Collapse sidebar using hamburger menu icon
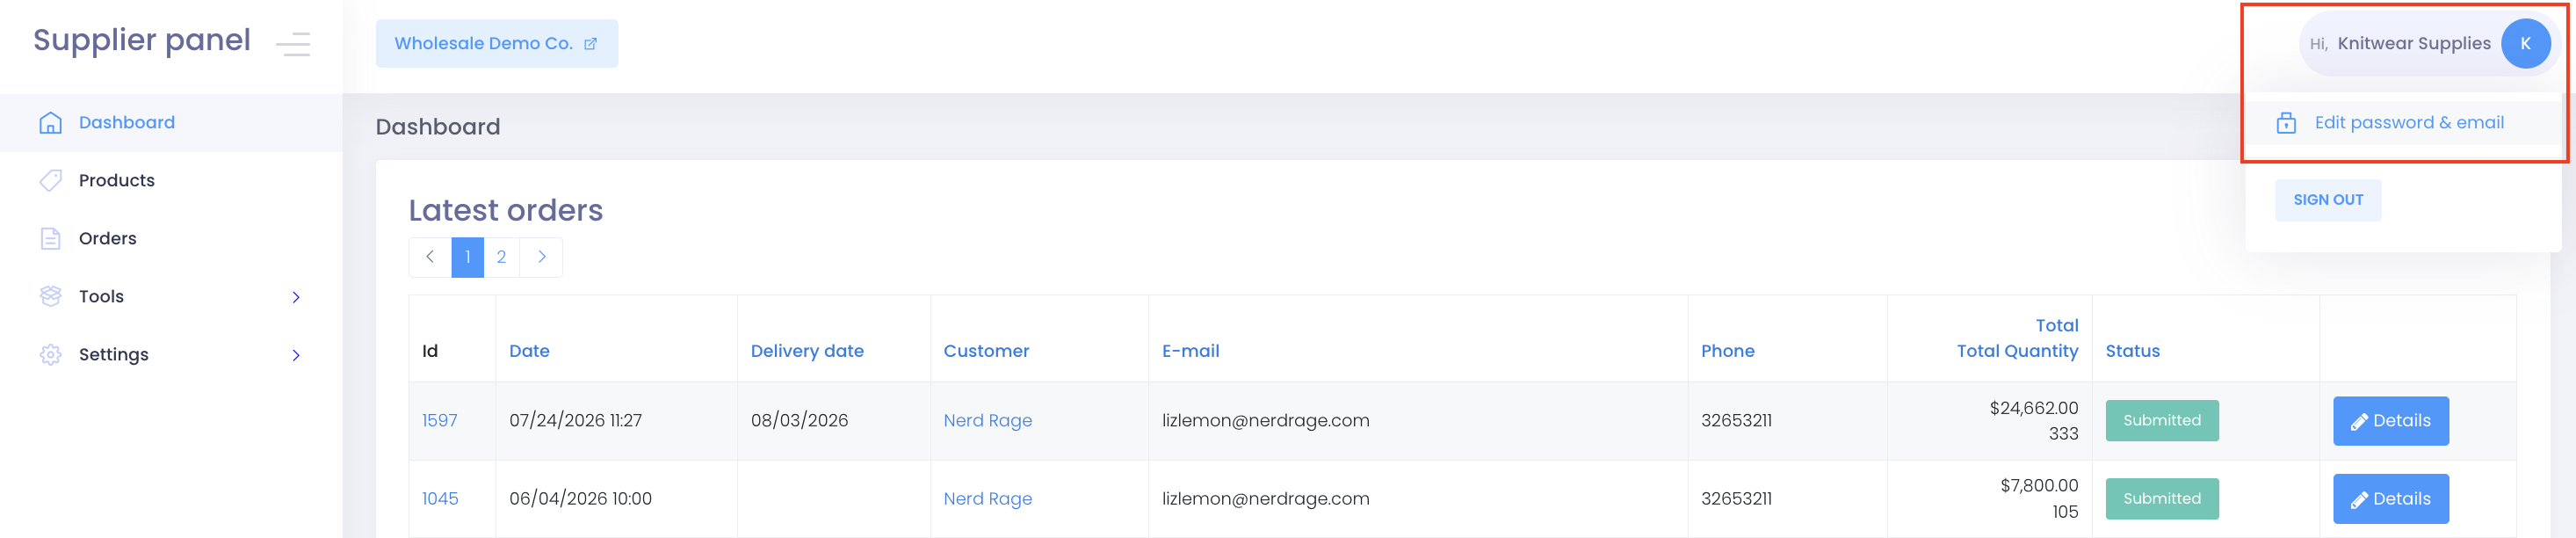This screenshot has width=2576, height=538. (293, 44)
